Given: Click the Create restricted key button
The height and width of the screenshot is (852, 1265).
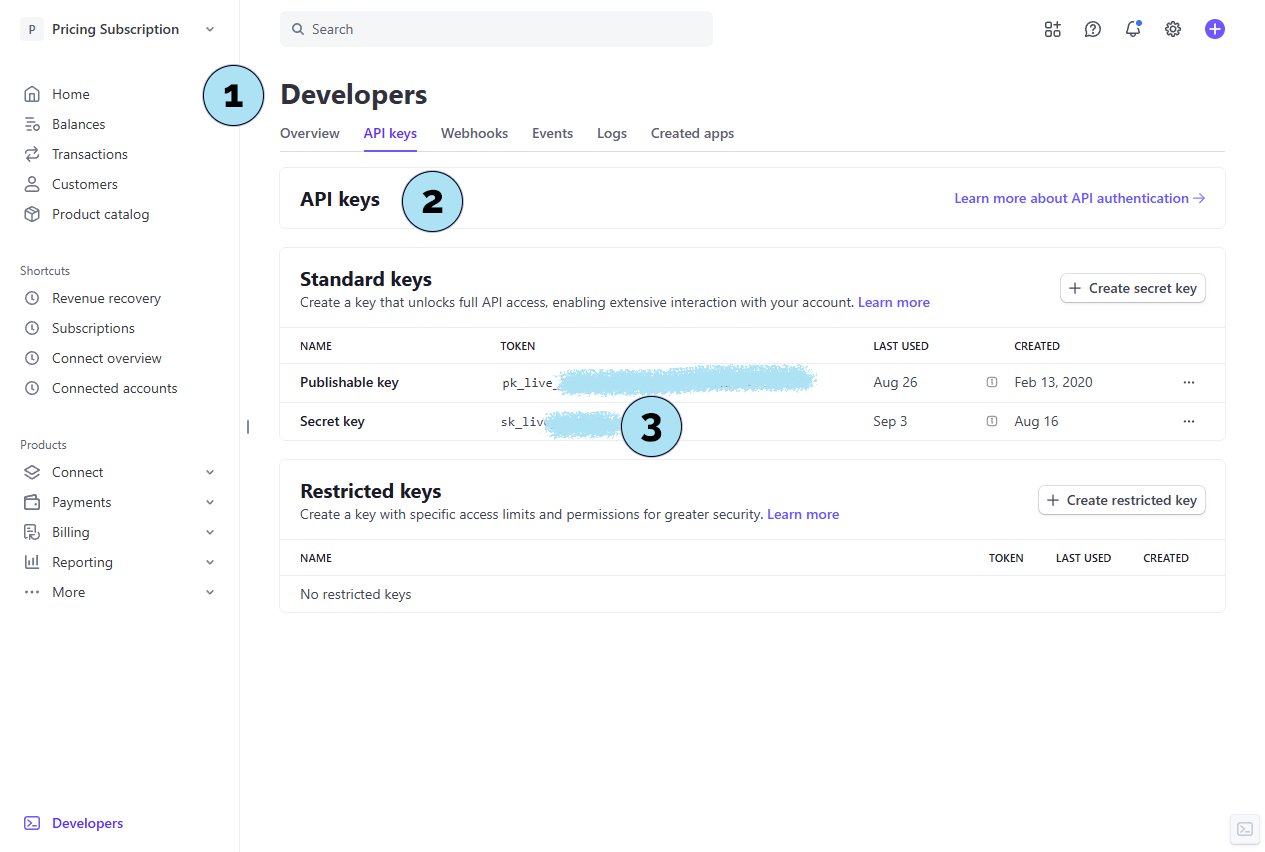Looking at the screenshot, I should click(1121, 500).
